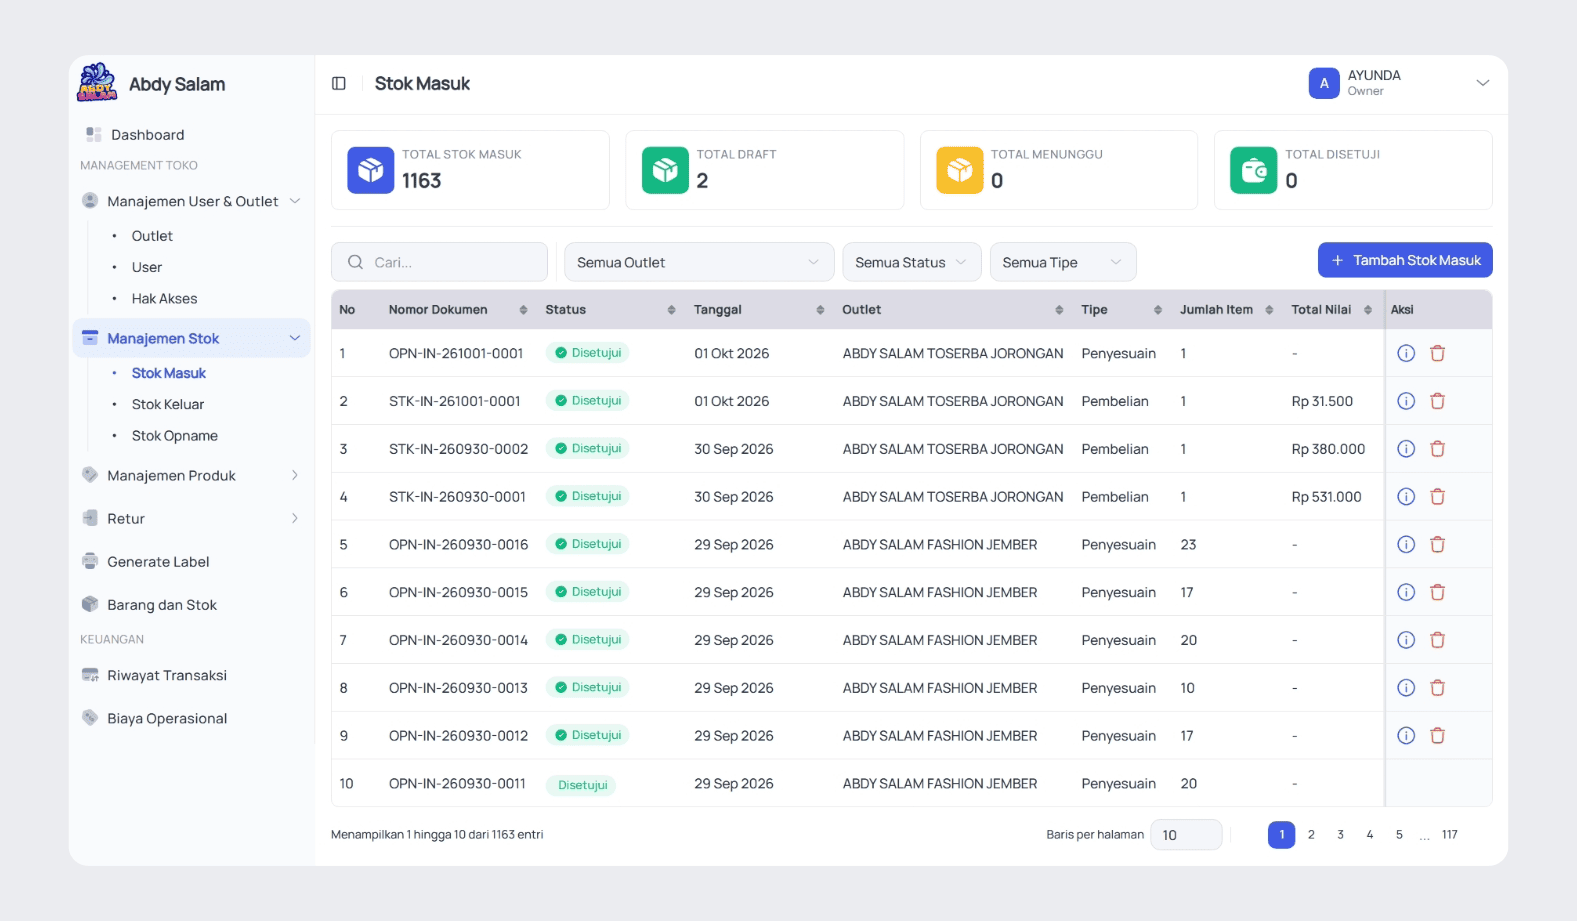Toggle the sidebar collapse icon

coord(339,84)
